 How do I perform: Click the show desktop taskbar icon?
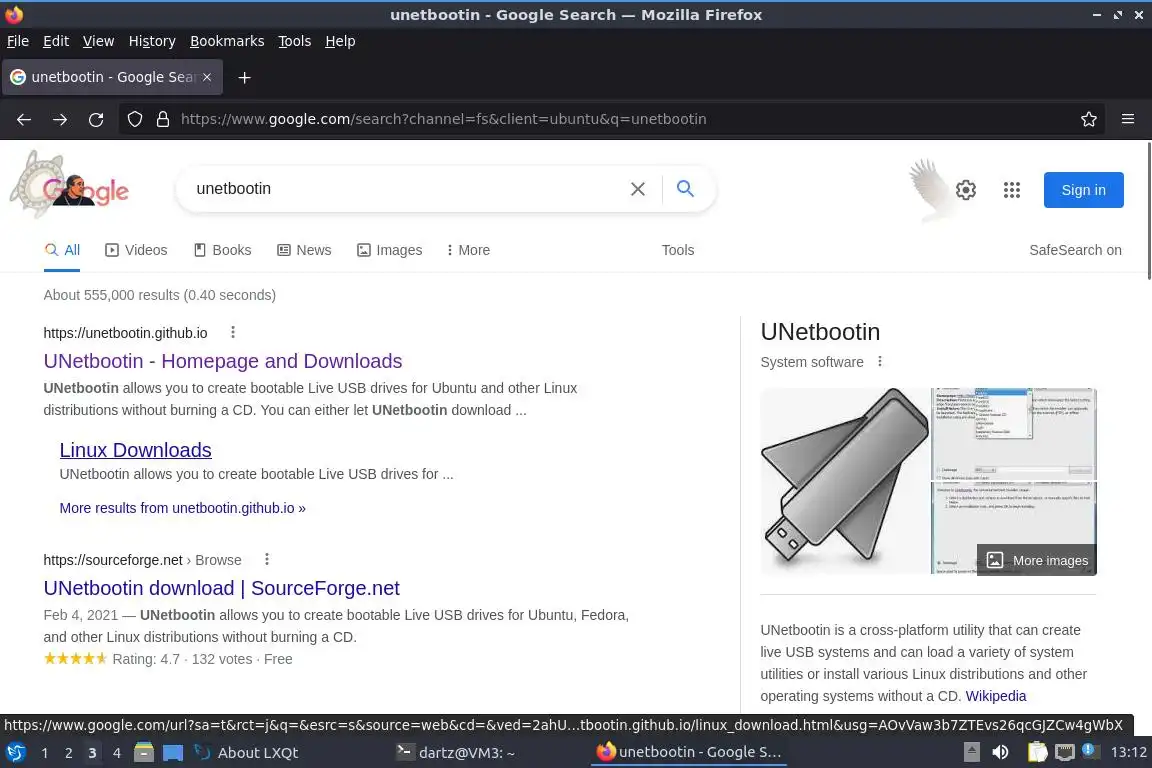pyautogui.click(x=173, y=753)
